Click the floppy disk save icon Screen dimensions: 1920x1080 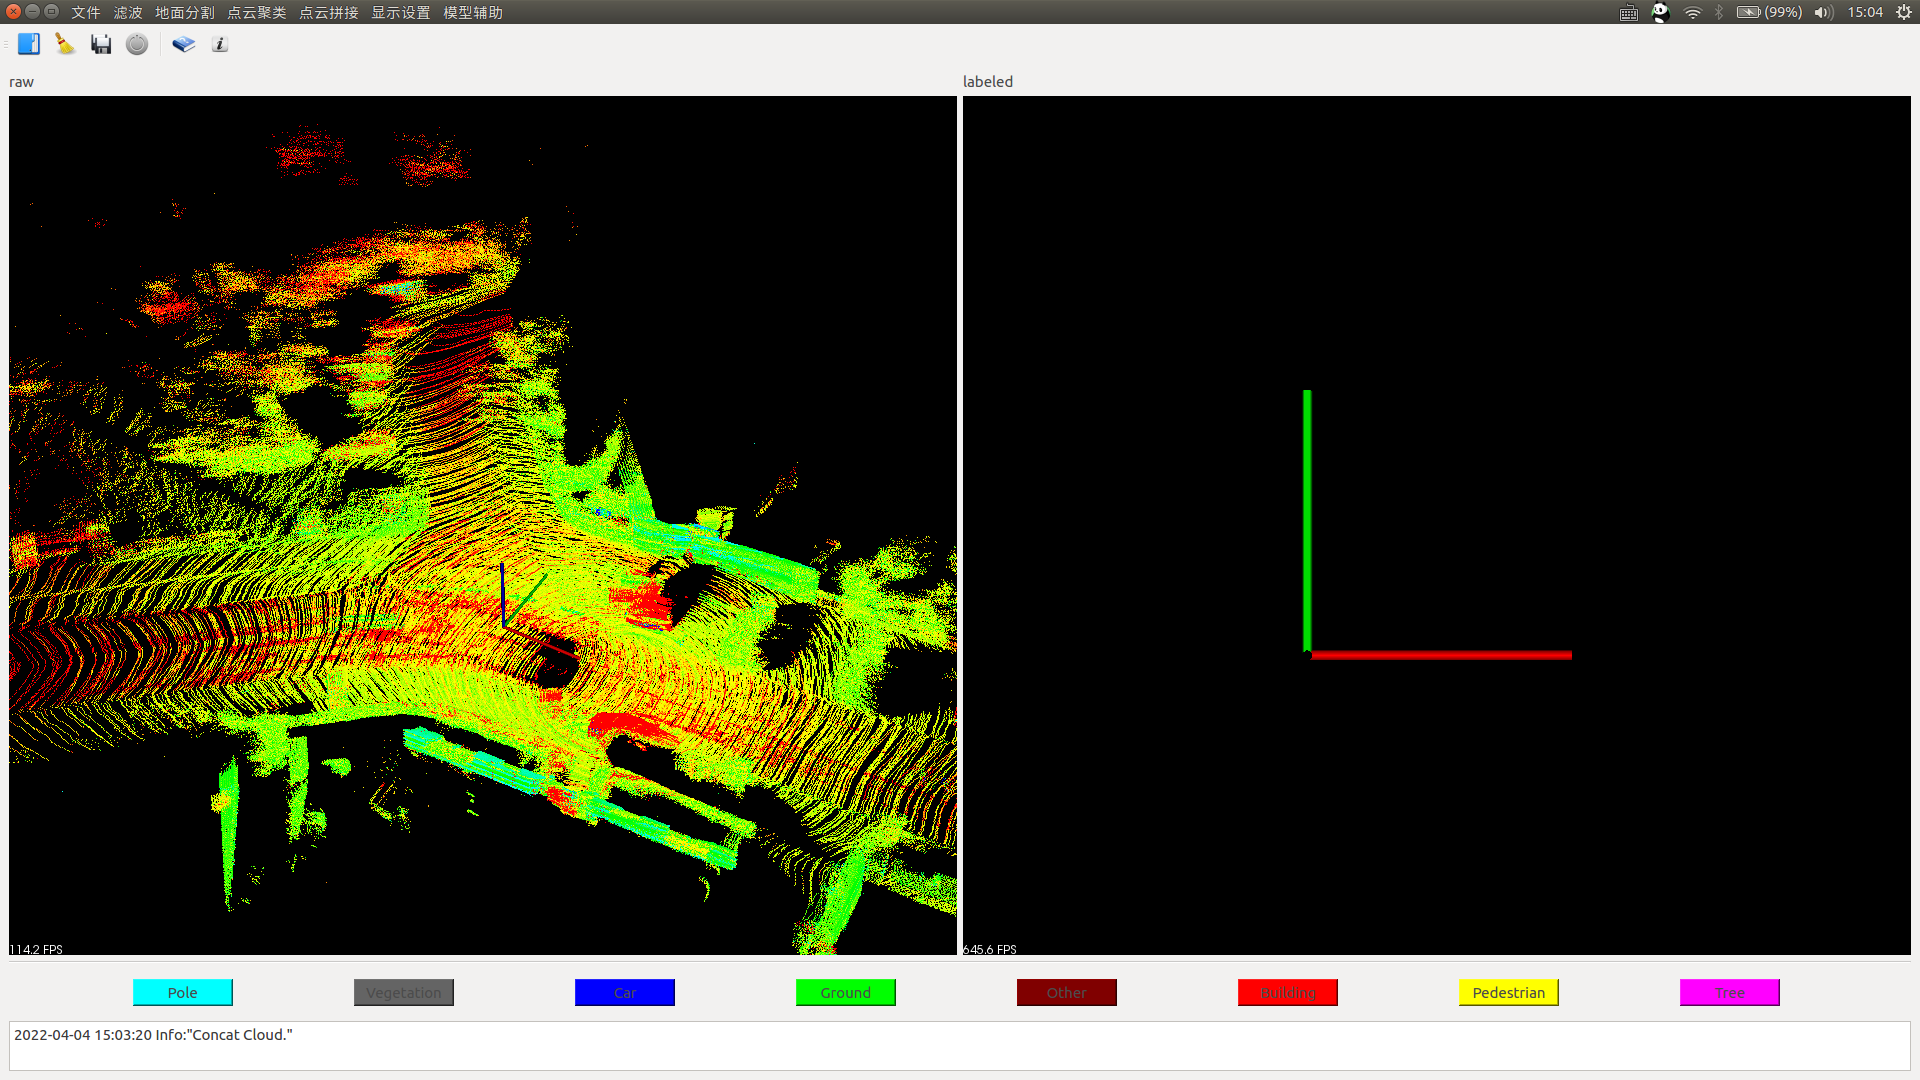coord(101,44)
